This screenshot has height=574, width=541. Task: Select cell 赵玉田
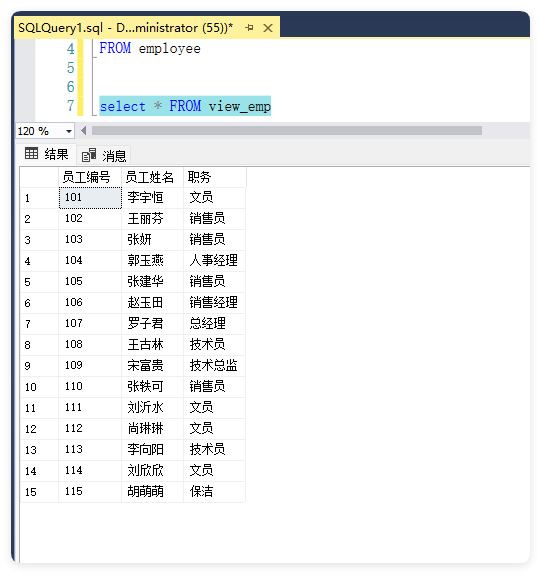click(x=152, y=303)
